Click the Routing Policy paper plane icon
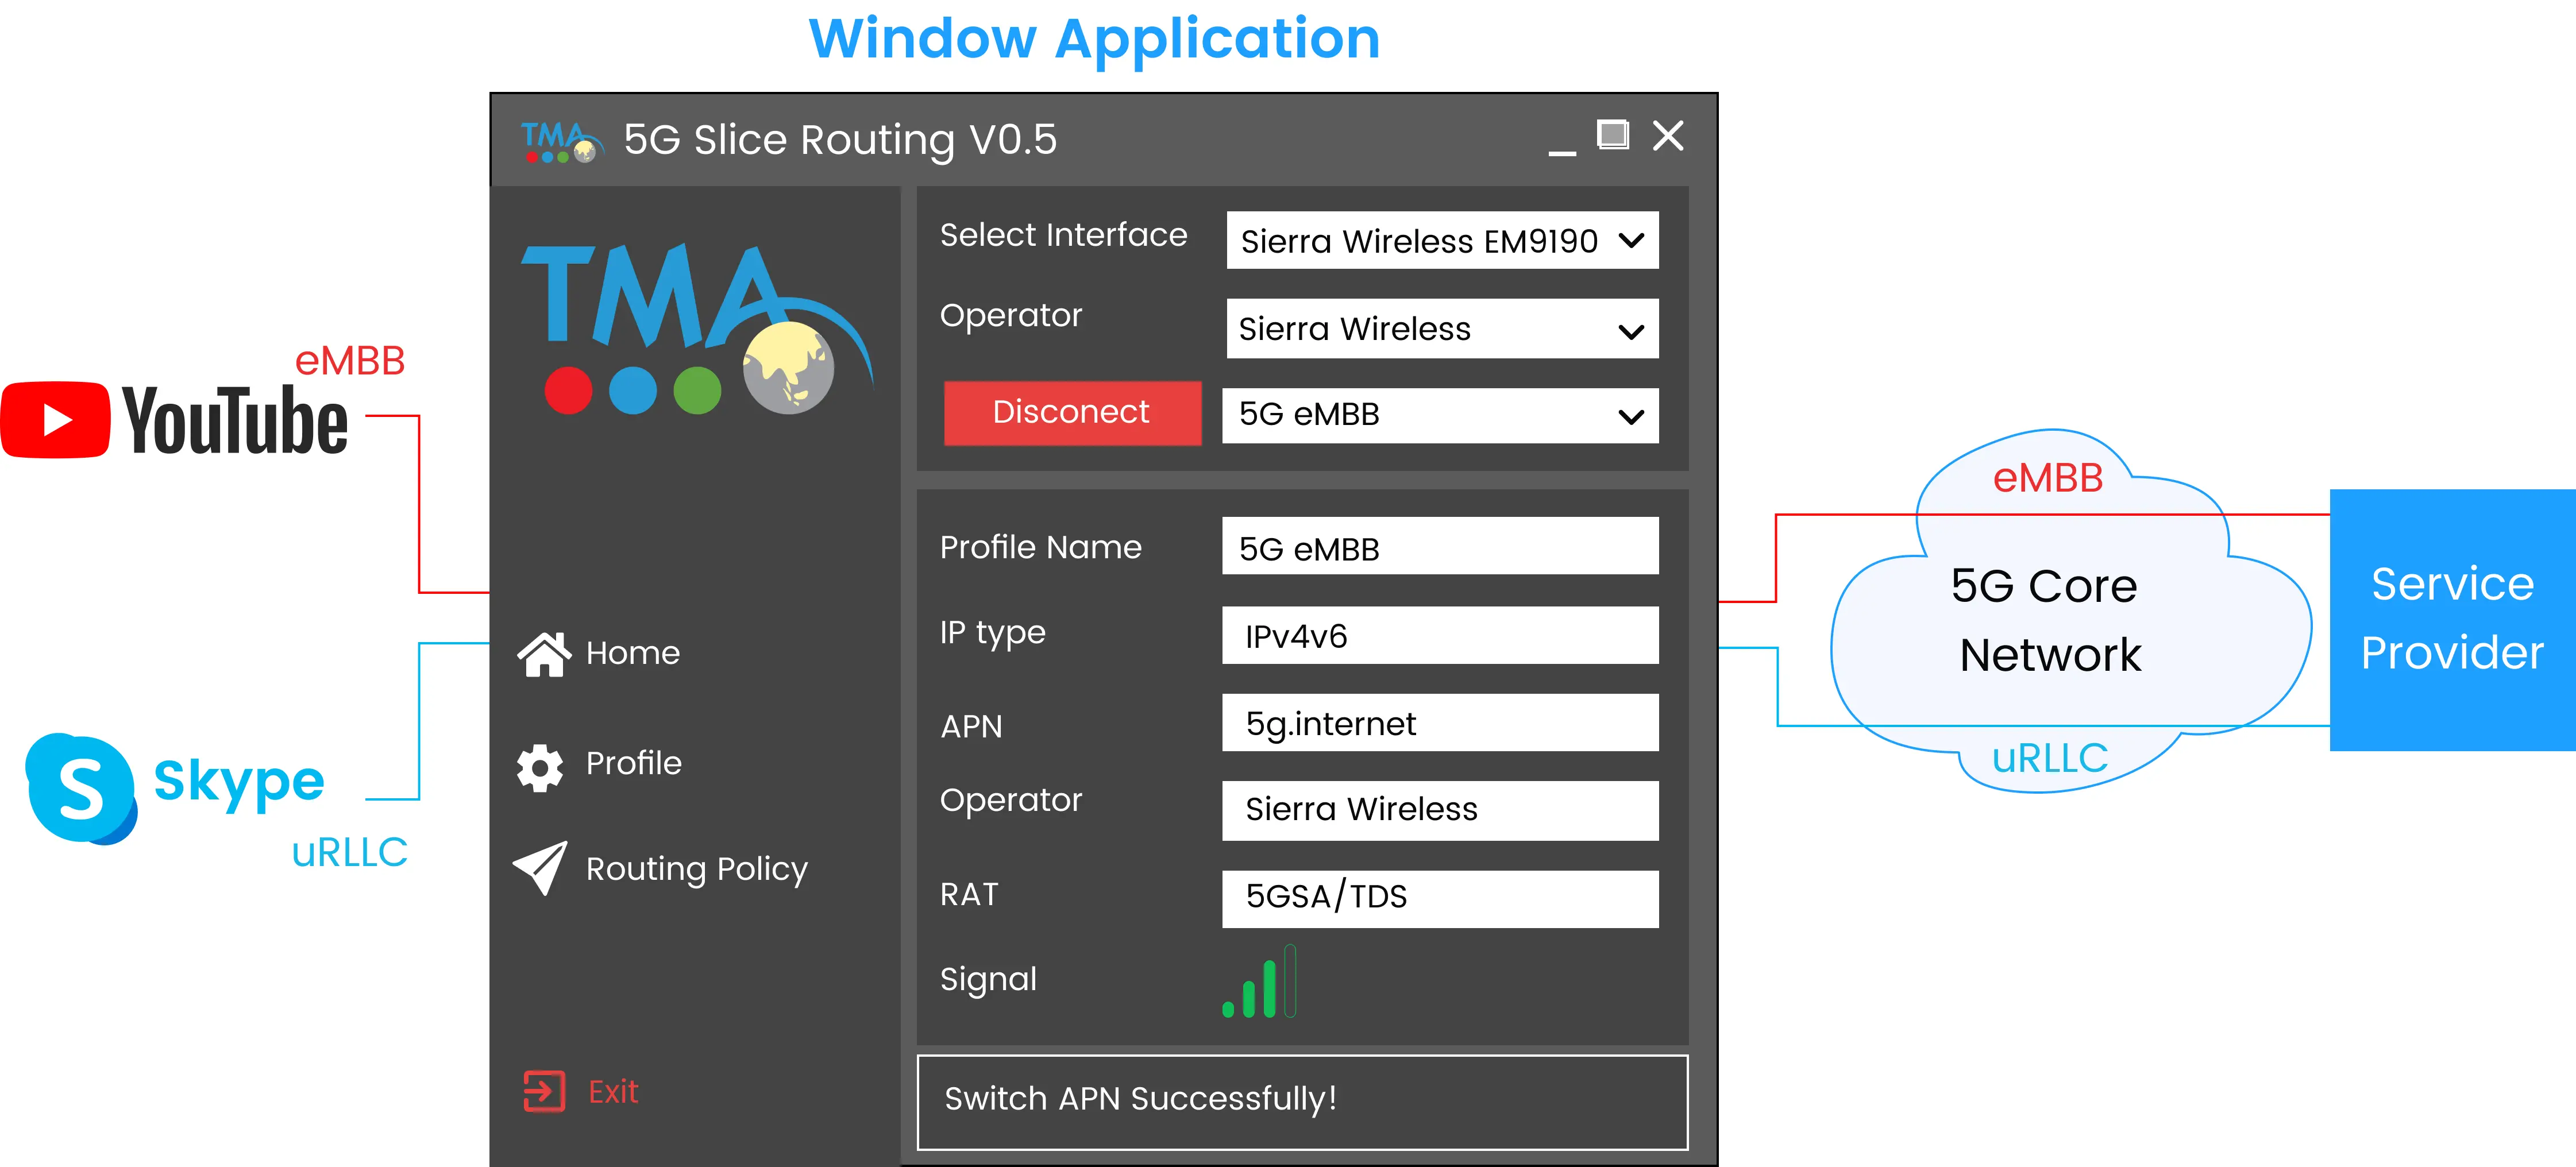Viewport: 2576px width, 1167px height. [541, 868]
